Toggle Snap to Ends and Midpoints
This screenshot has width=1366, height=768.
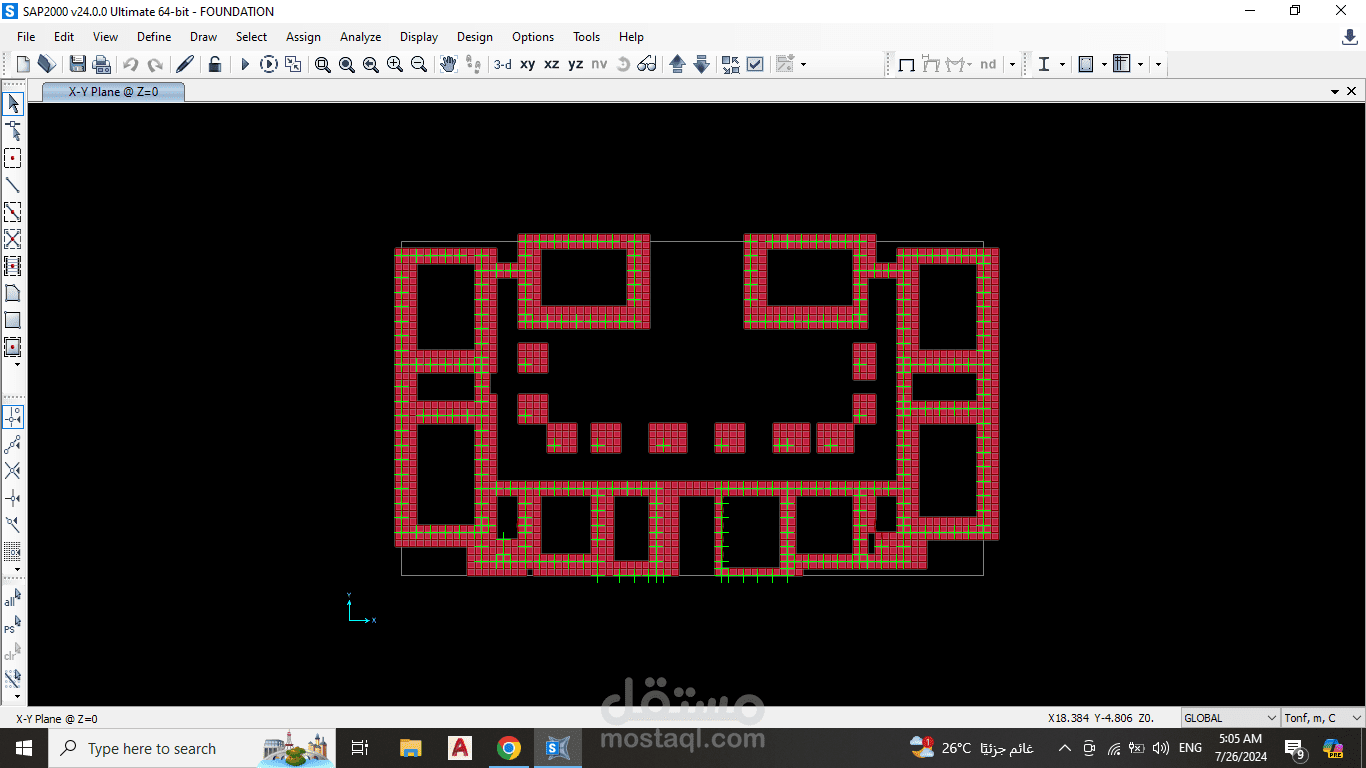pos(13,444)
